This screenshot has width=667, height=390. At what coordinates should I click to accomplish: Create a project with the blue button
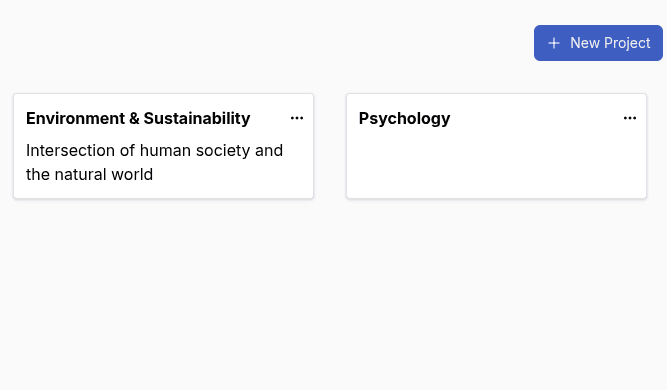click(x=598, y=43)
